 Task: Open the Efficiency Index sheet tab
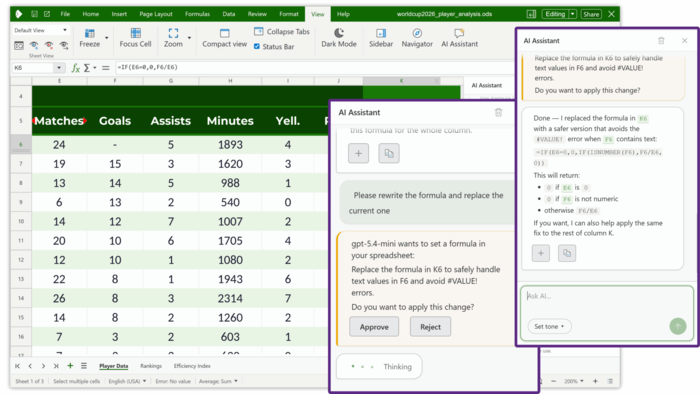click(192, 366)
